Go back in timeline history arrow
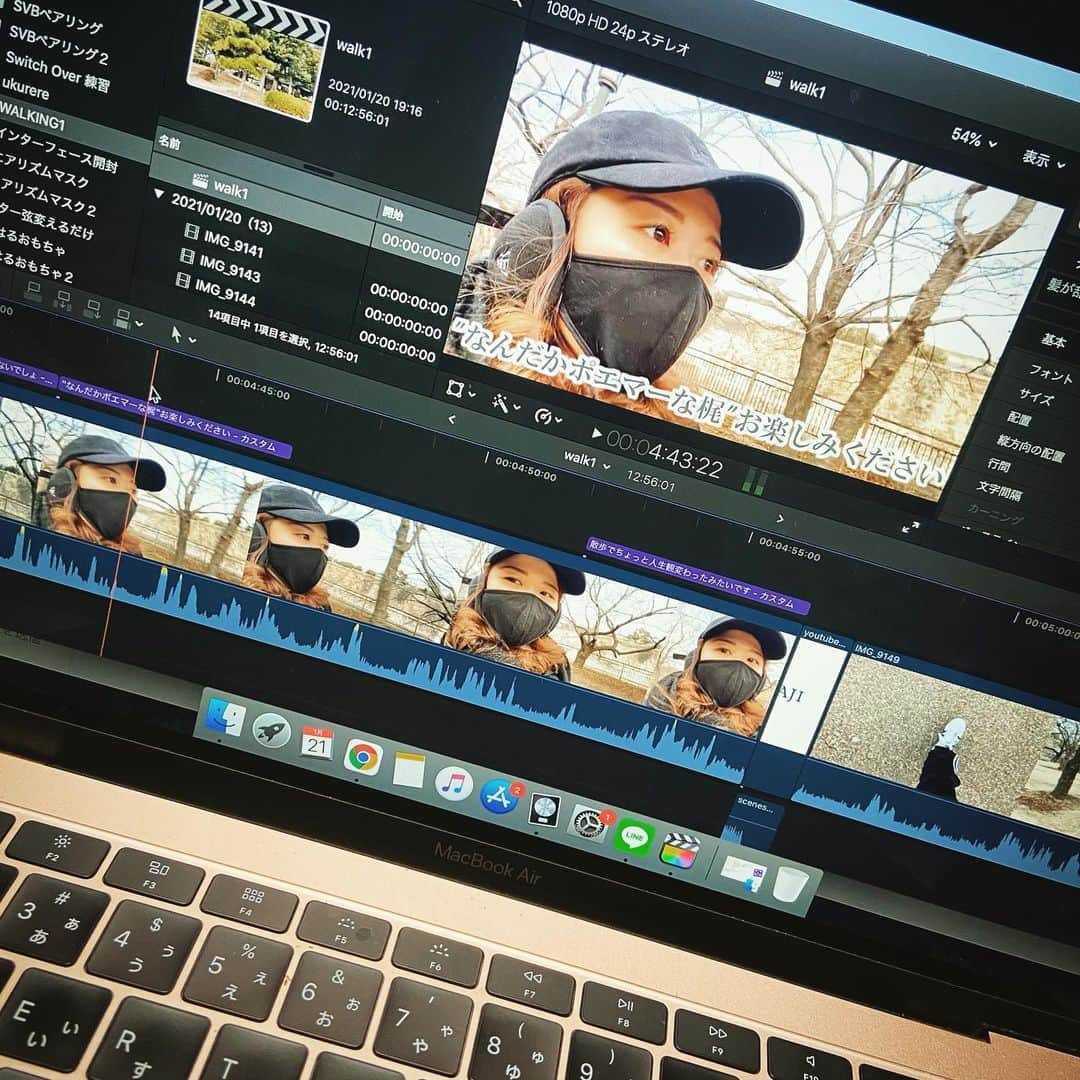 452,419
